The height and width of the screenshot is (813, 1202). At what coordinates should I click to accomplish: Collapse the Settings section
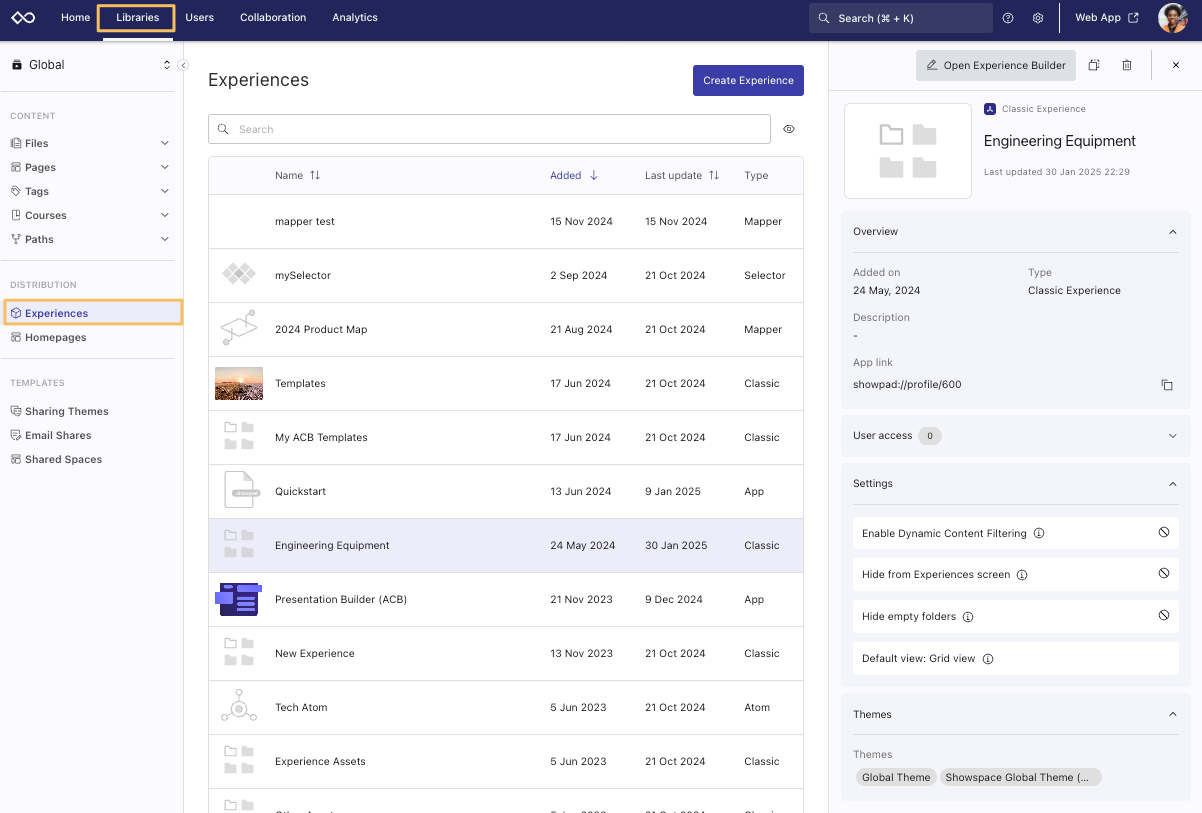tap(1173, 484)
